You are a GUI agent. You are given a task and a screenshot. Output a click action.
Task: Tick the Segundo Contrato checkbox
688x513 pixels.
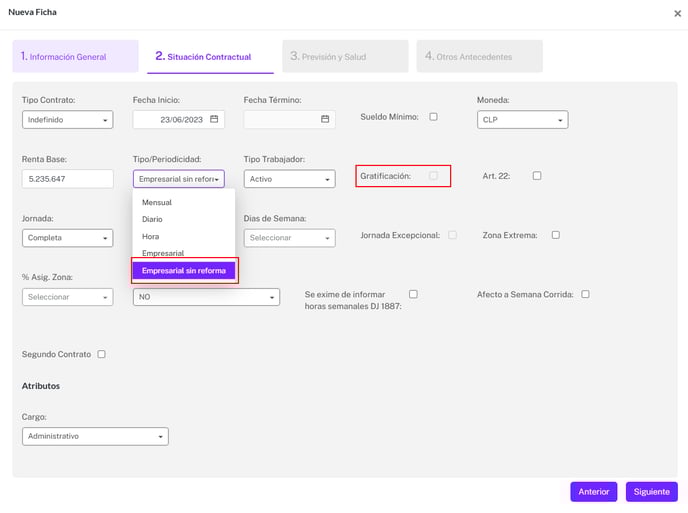[x=101, y=354]
